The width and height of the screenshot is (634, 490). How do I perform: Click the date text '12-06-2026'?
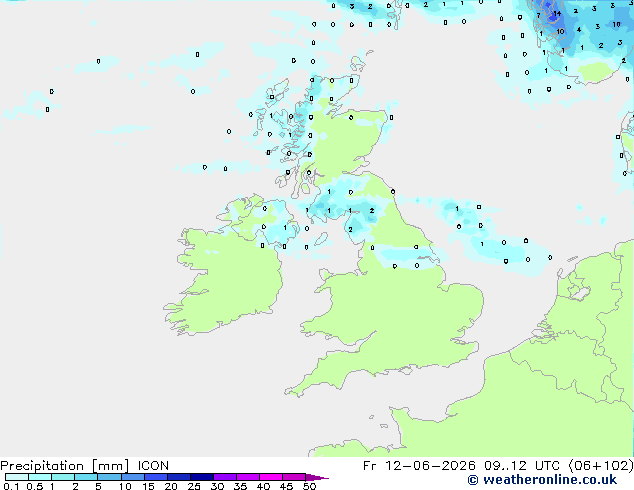430,466
